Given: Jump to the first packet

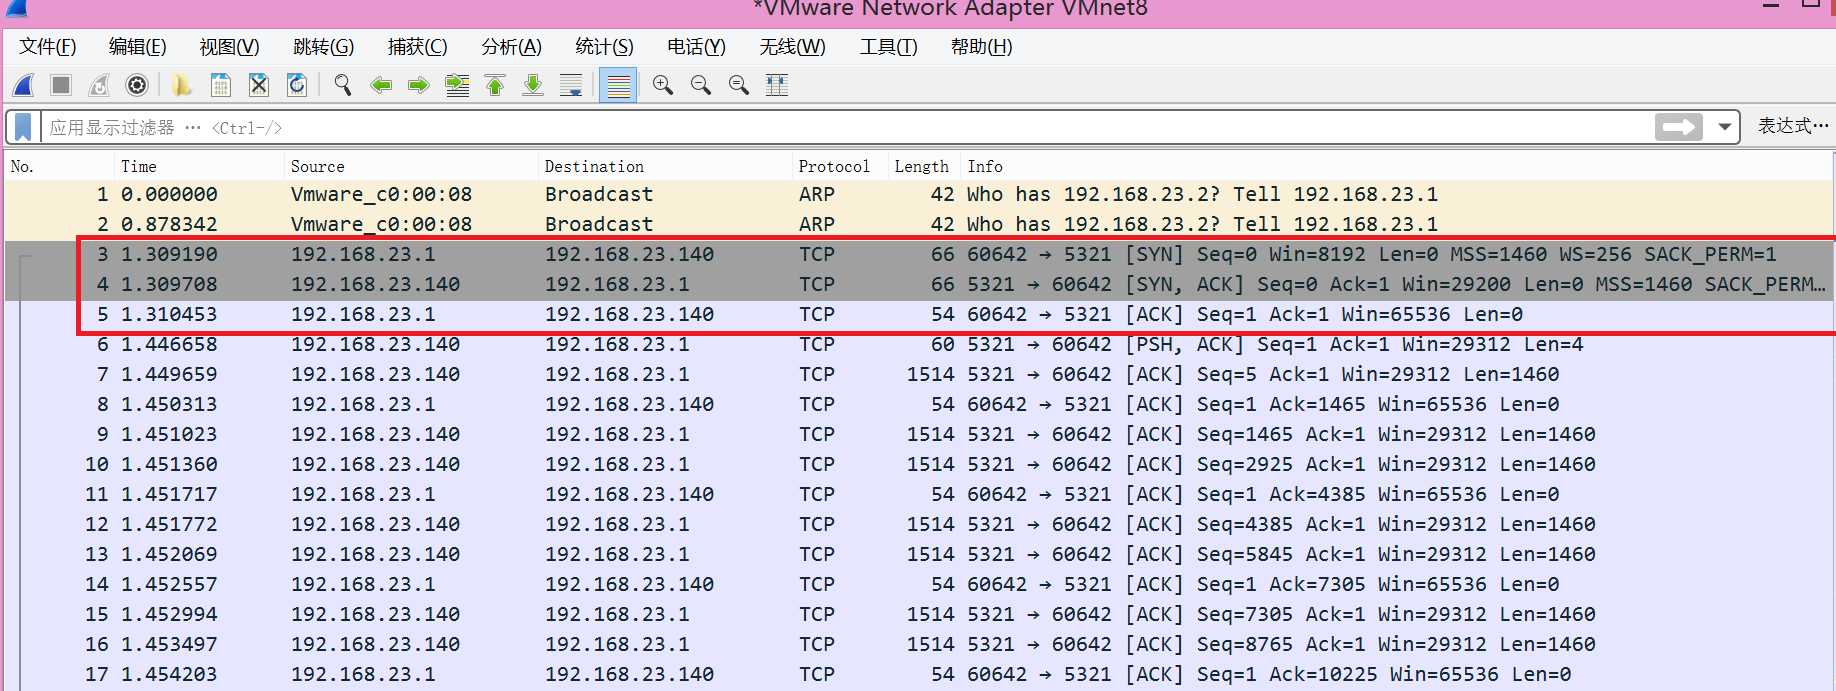Looking at the screenshot, I should coord(495,85).
